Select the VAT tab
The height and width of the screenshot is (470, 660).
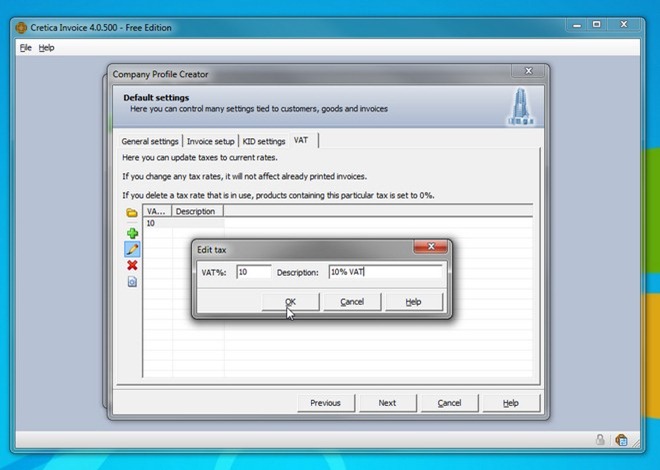point(301,140)
